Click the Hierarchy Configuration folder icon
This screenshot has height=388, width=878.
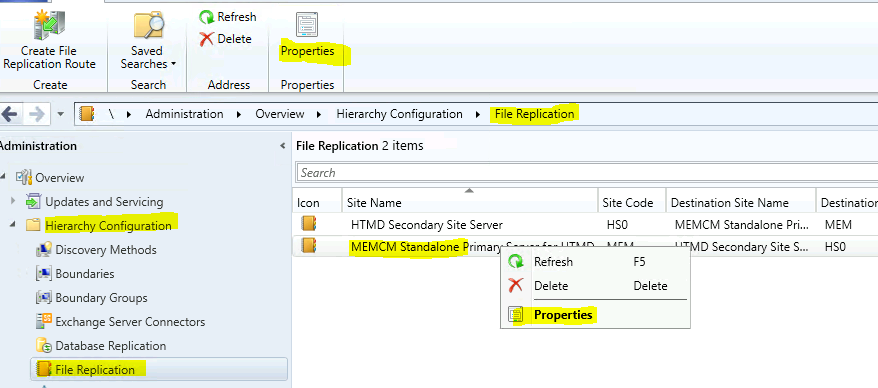pyautogui.click(x=34, y=226)
